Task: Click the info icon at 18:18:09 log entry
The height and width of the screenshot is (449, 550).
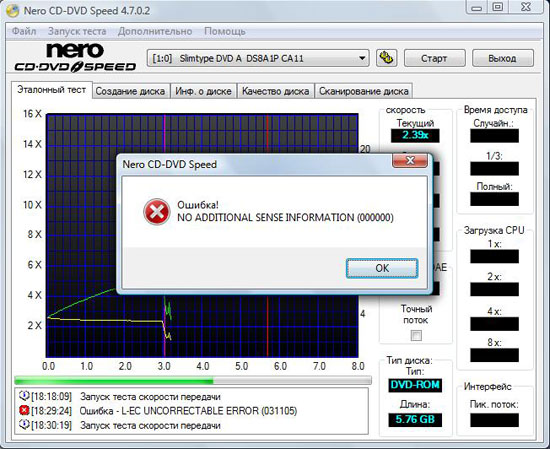Action: (24, 396)
